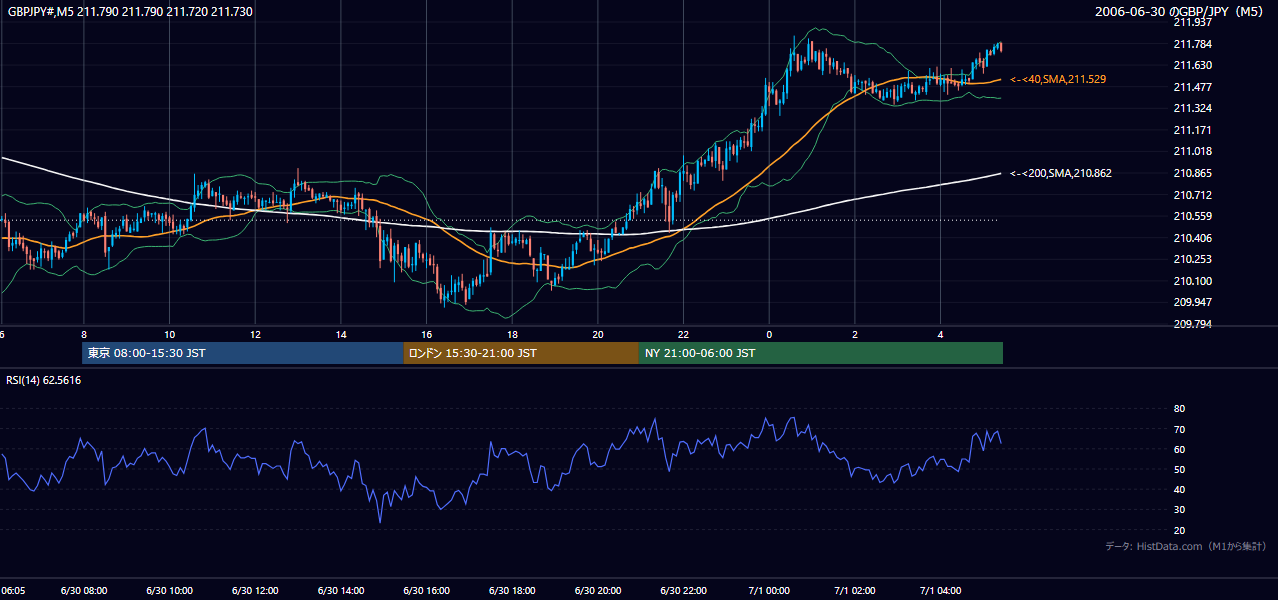Screen dimensions: 1278x600
Task: Click price axis value 211.018
Action: coord(1192,151)
